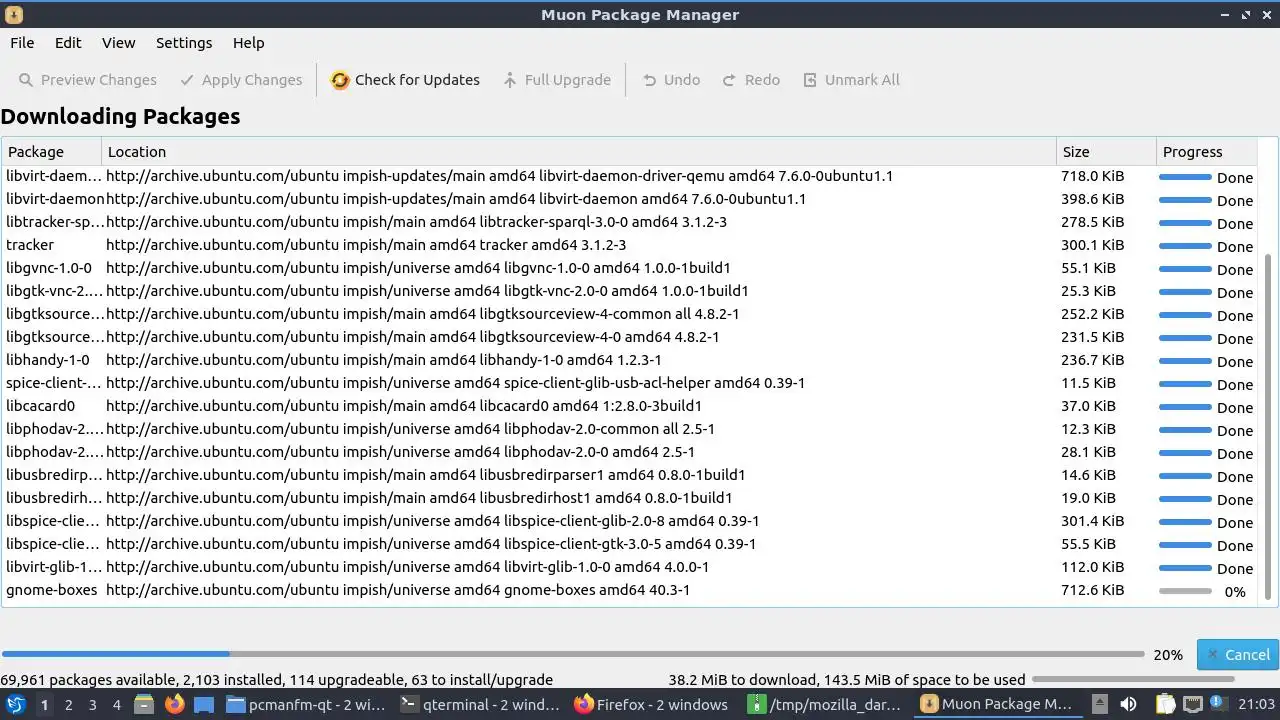The height and width of the screenshot is (720, 1280).
Task: Click the 231.5 KiB size cell
Action: point(1093,337)
